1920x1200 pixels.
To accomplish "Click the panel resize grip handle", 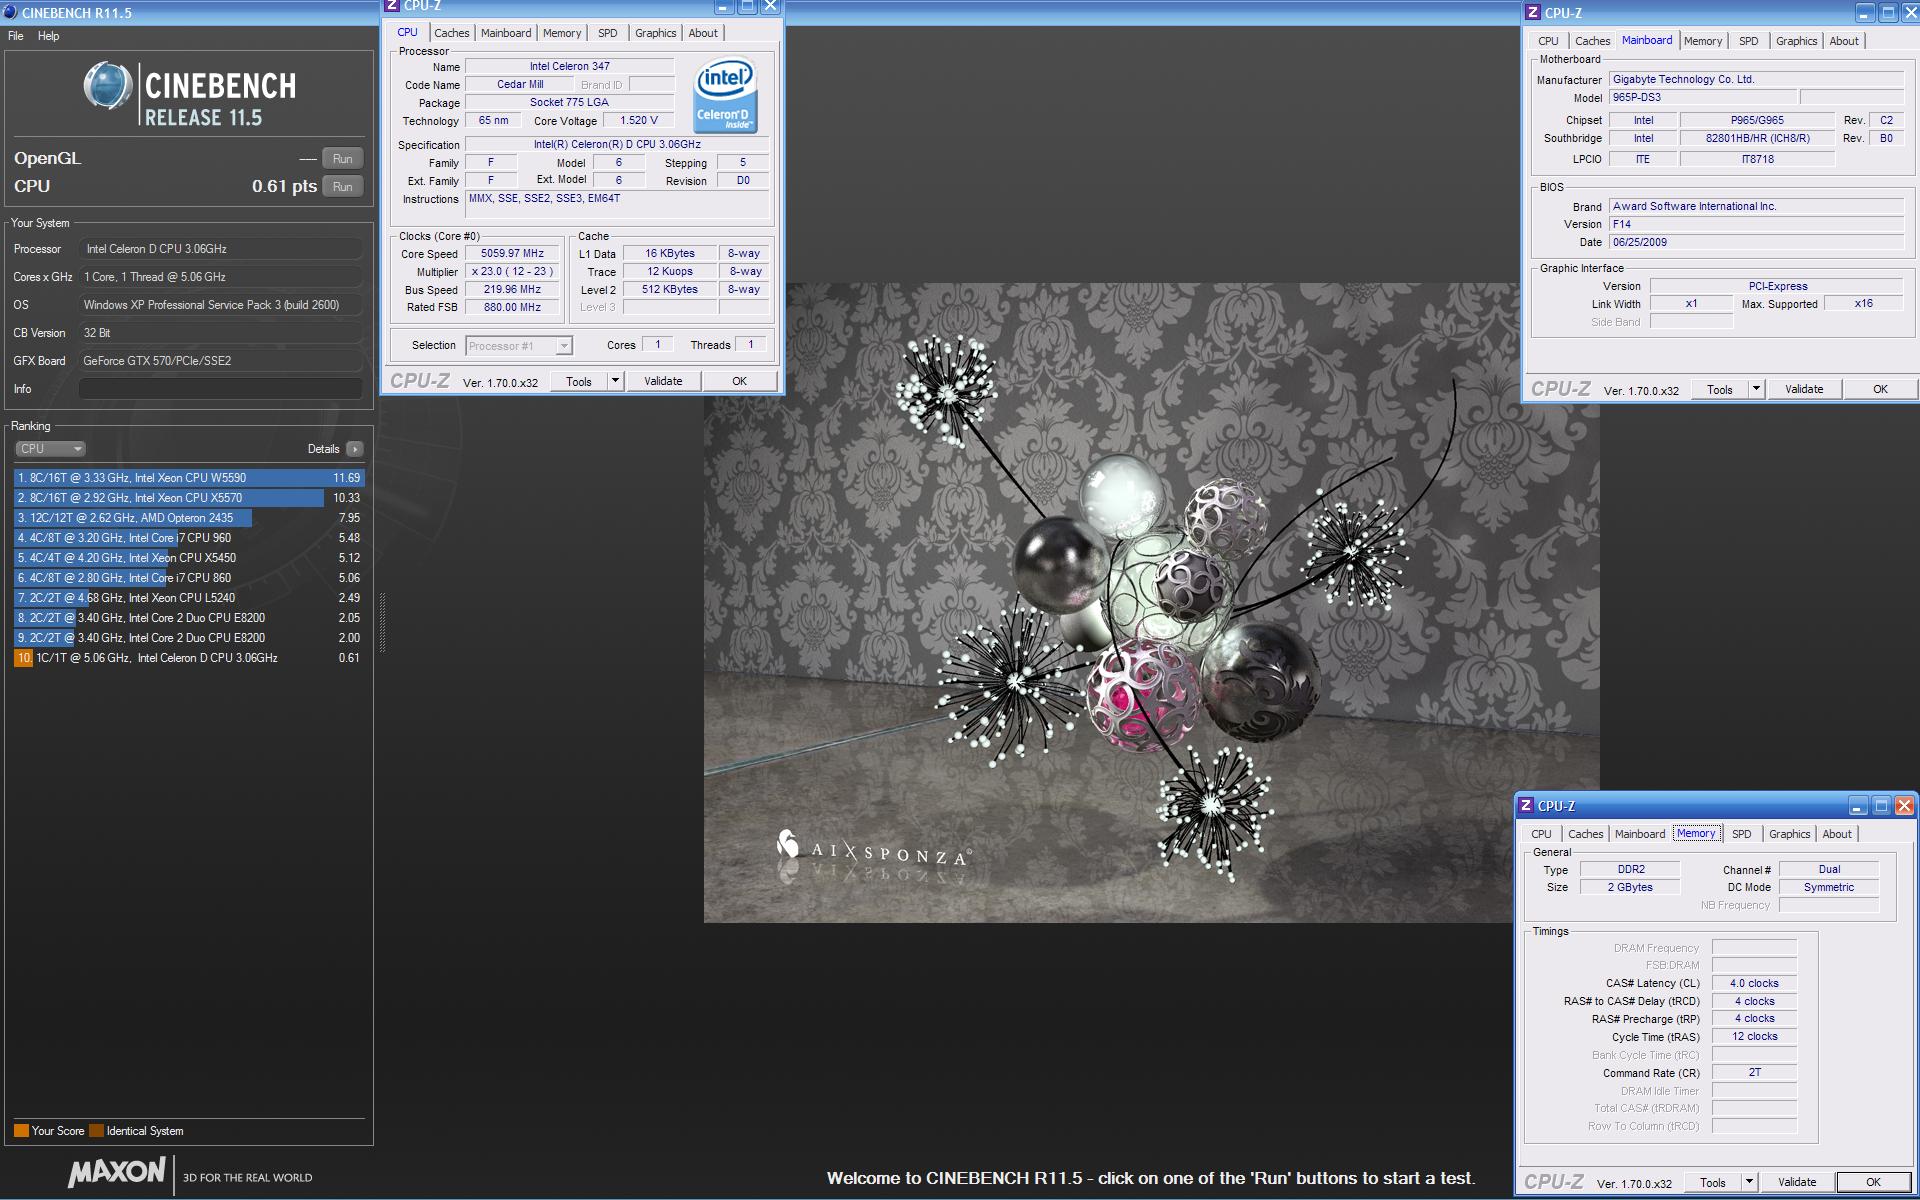I will [x=382, y=622].
